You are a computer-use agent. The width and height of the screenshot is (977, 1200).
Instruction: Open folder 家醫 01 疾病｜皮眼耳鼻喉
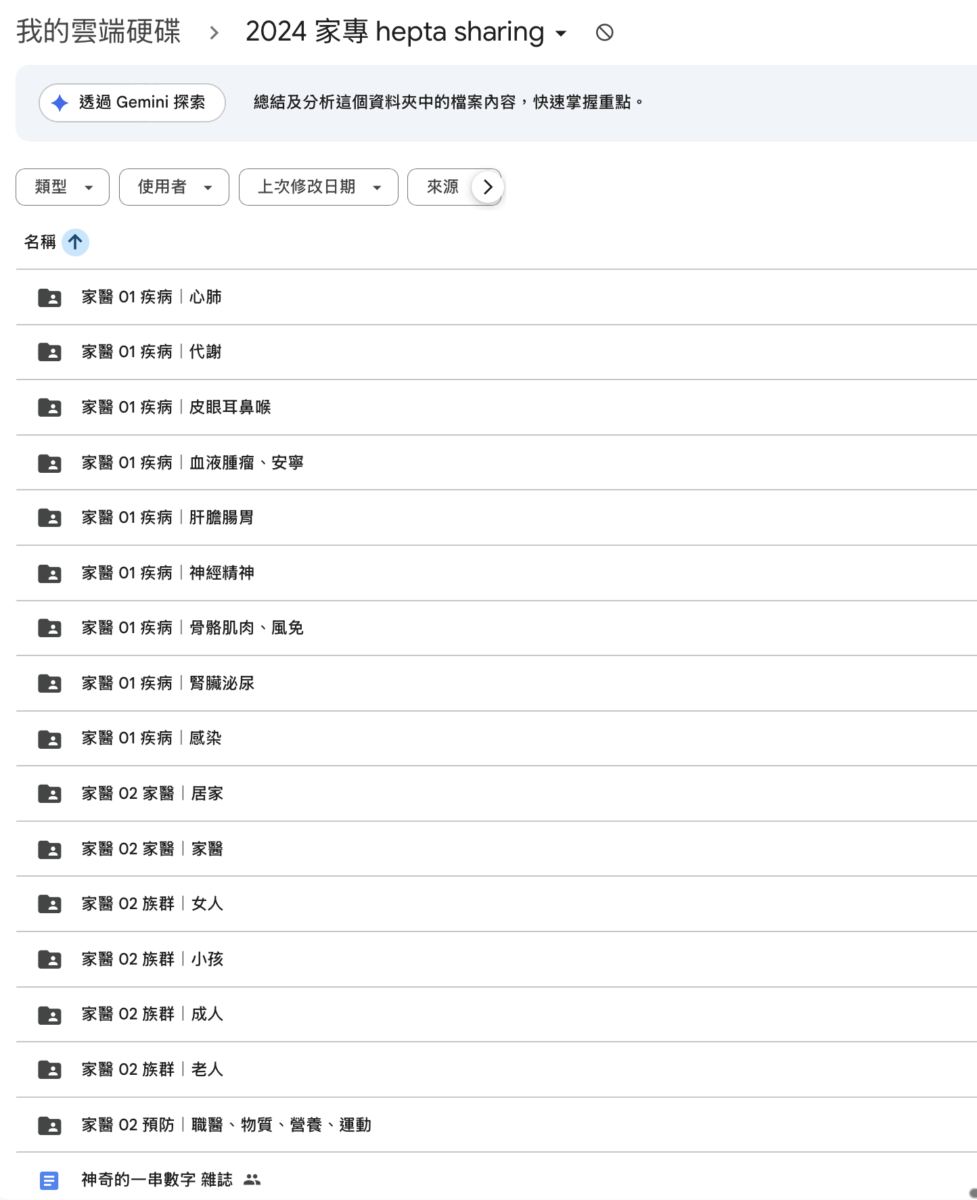click(x=176, y=407)
